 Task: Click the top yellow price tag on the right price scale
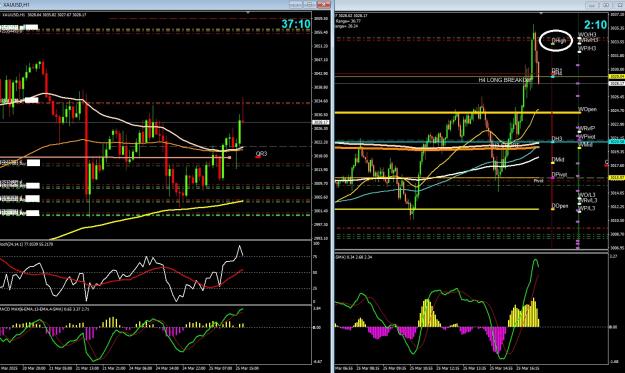click(x=617, y=76)
